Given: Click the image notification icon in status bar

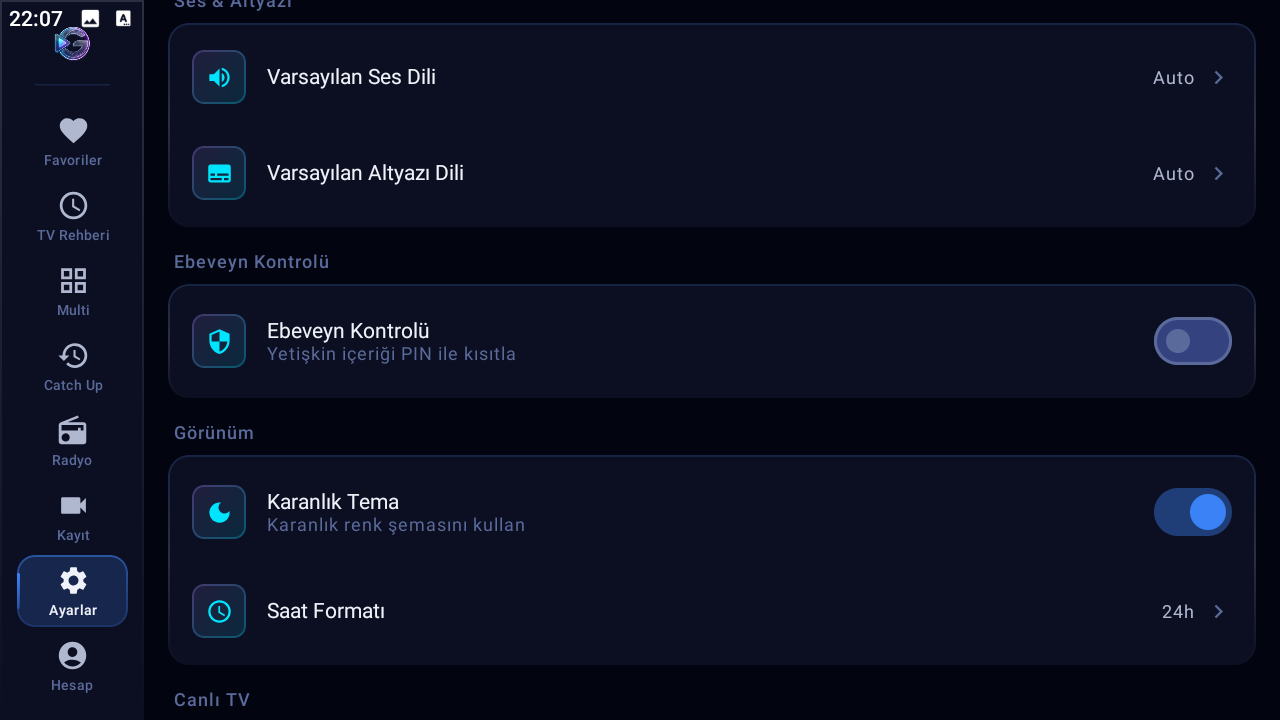Looking at the screenshot, I should coord(90,18).
